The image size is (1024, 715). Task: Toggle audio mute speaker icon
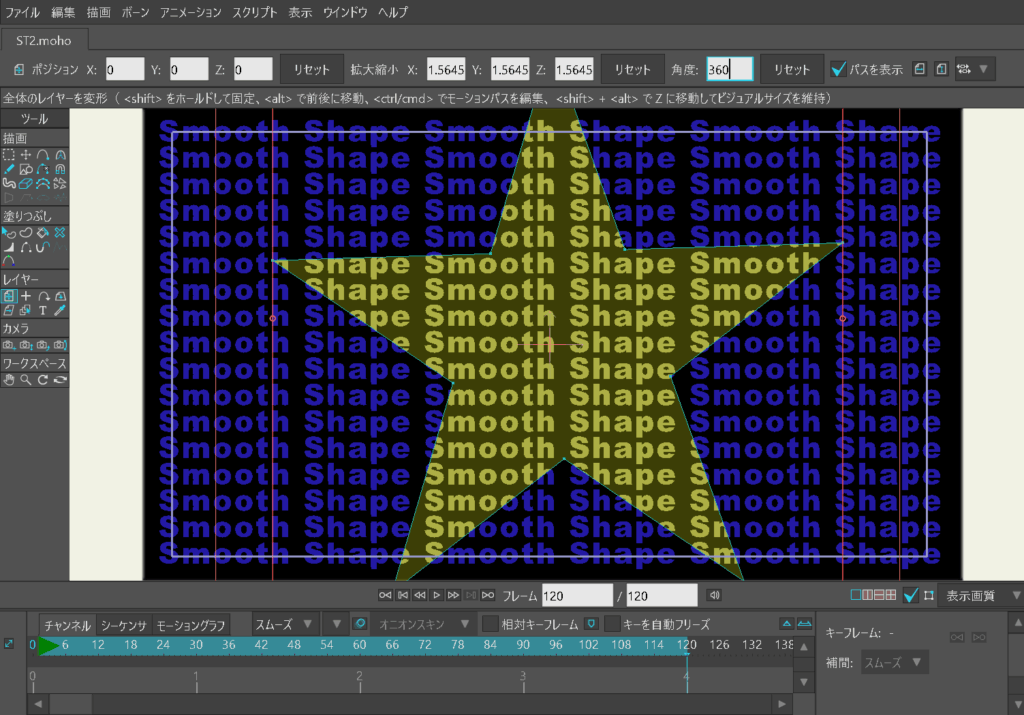715,596
